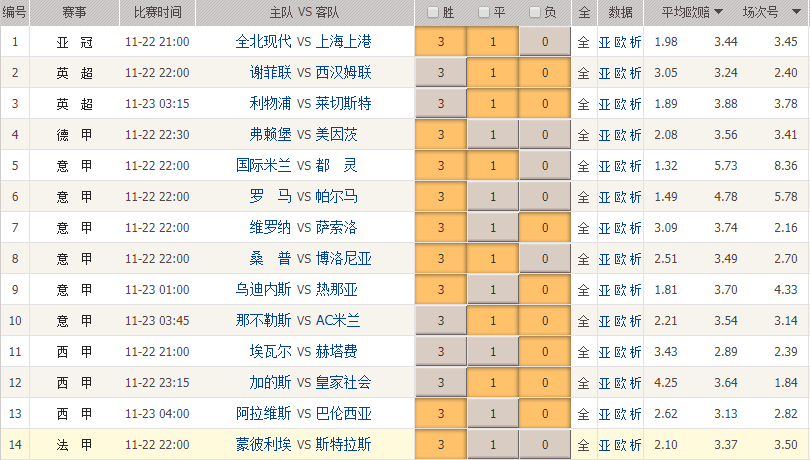Open home team 谢菲联 link

[x=271, y=72]
